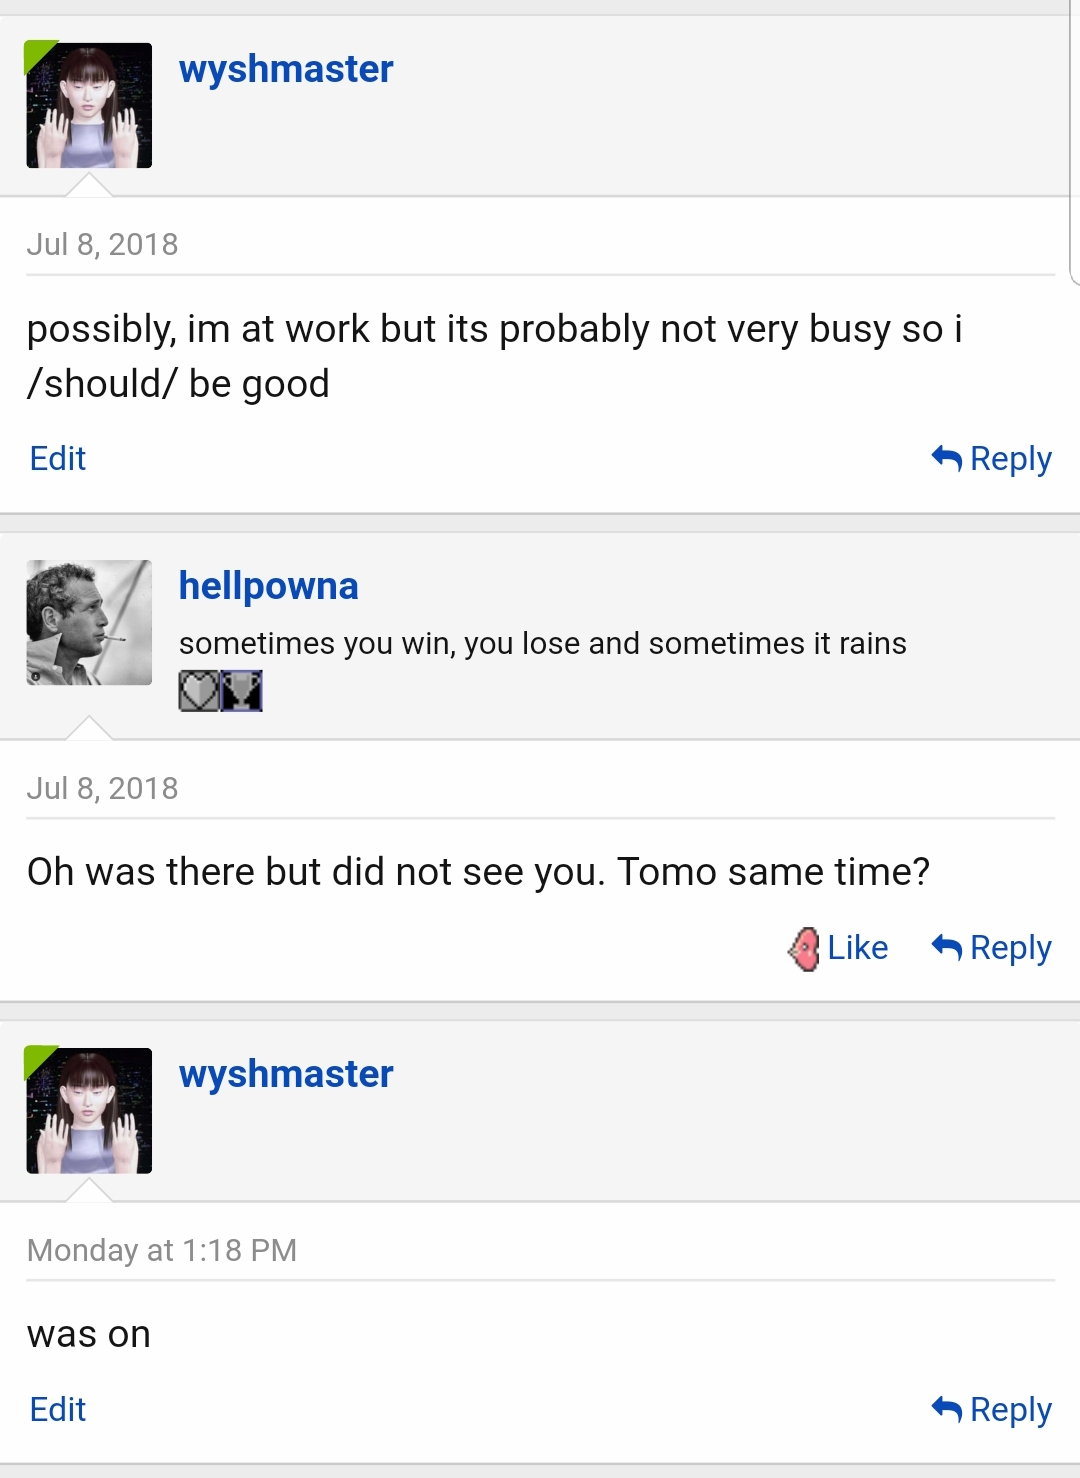Open the 'Monday at 1:18 PM' timestamp permalink
This screenshot has height=1478, width=1080.
[x=162, y=1250]
